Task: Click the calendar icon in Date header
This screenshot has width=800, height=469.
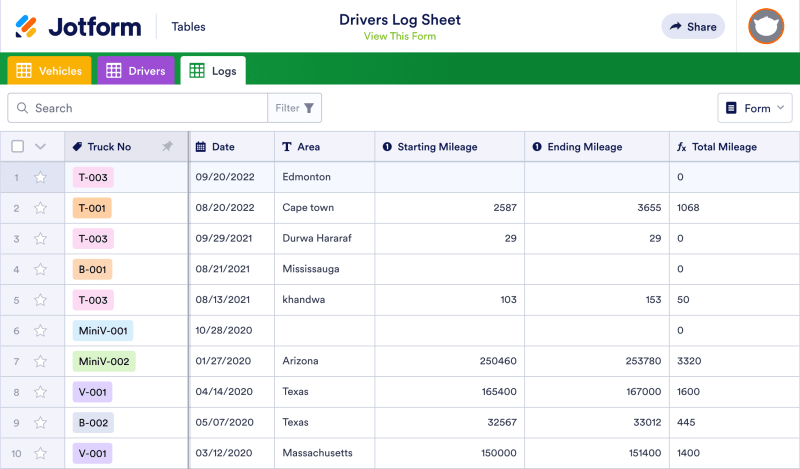Action: 201,147
